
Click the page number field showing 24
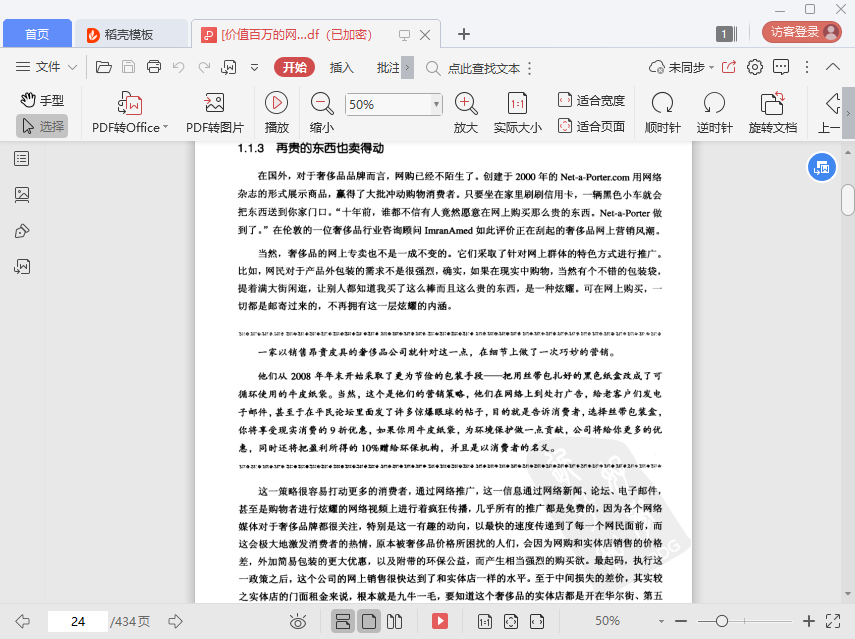point(77,621)
